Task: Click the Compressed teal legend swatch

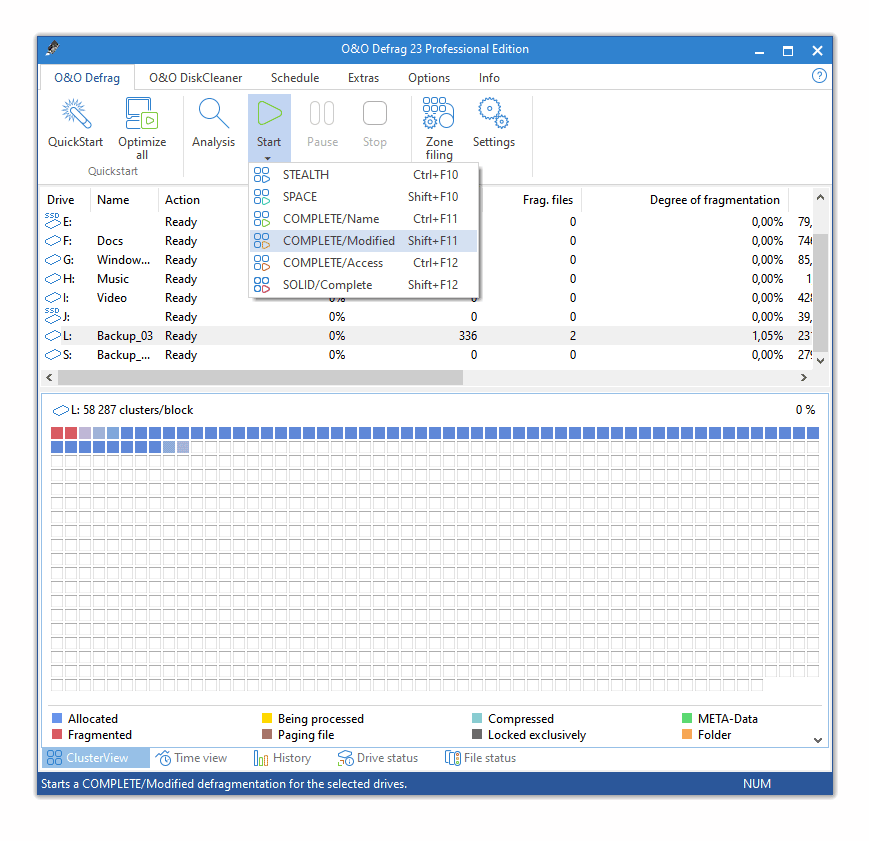Action: tap(477, 718)
